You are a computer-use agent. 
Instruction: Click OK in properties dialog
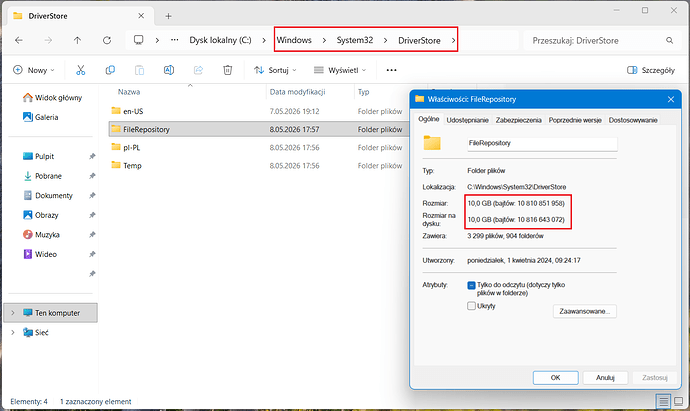pyautogui.click(x=555, y=378)
